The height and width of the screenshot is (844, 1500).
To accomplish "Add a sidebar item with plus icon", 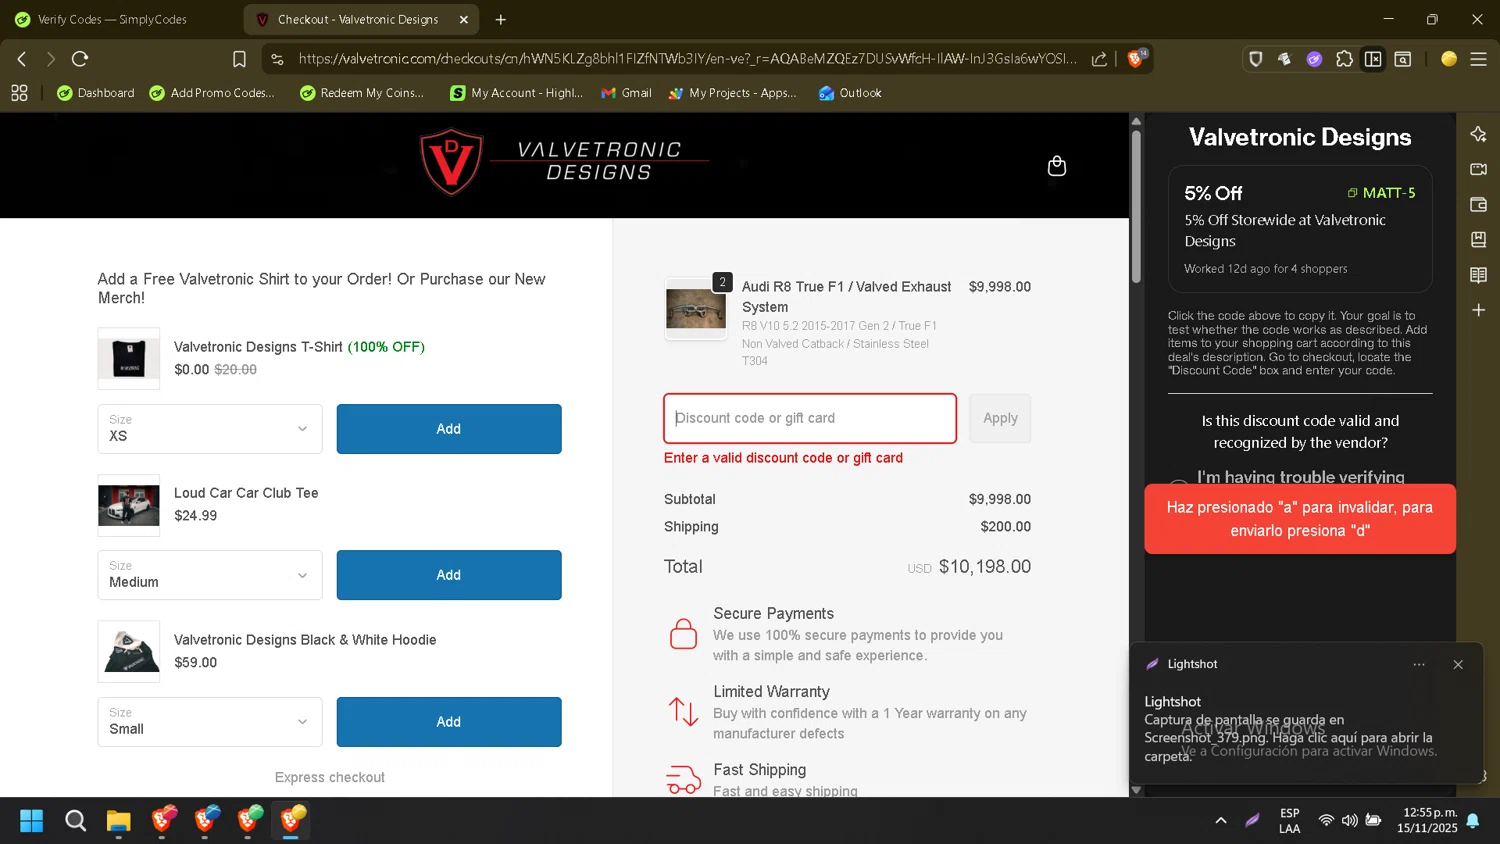I will coord(1478,310).
